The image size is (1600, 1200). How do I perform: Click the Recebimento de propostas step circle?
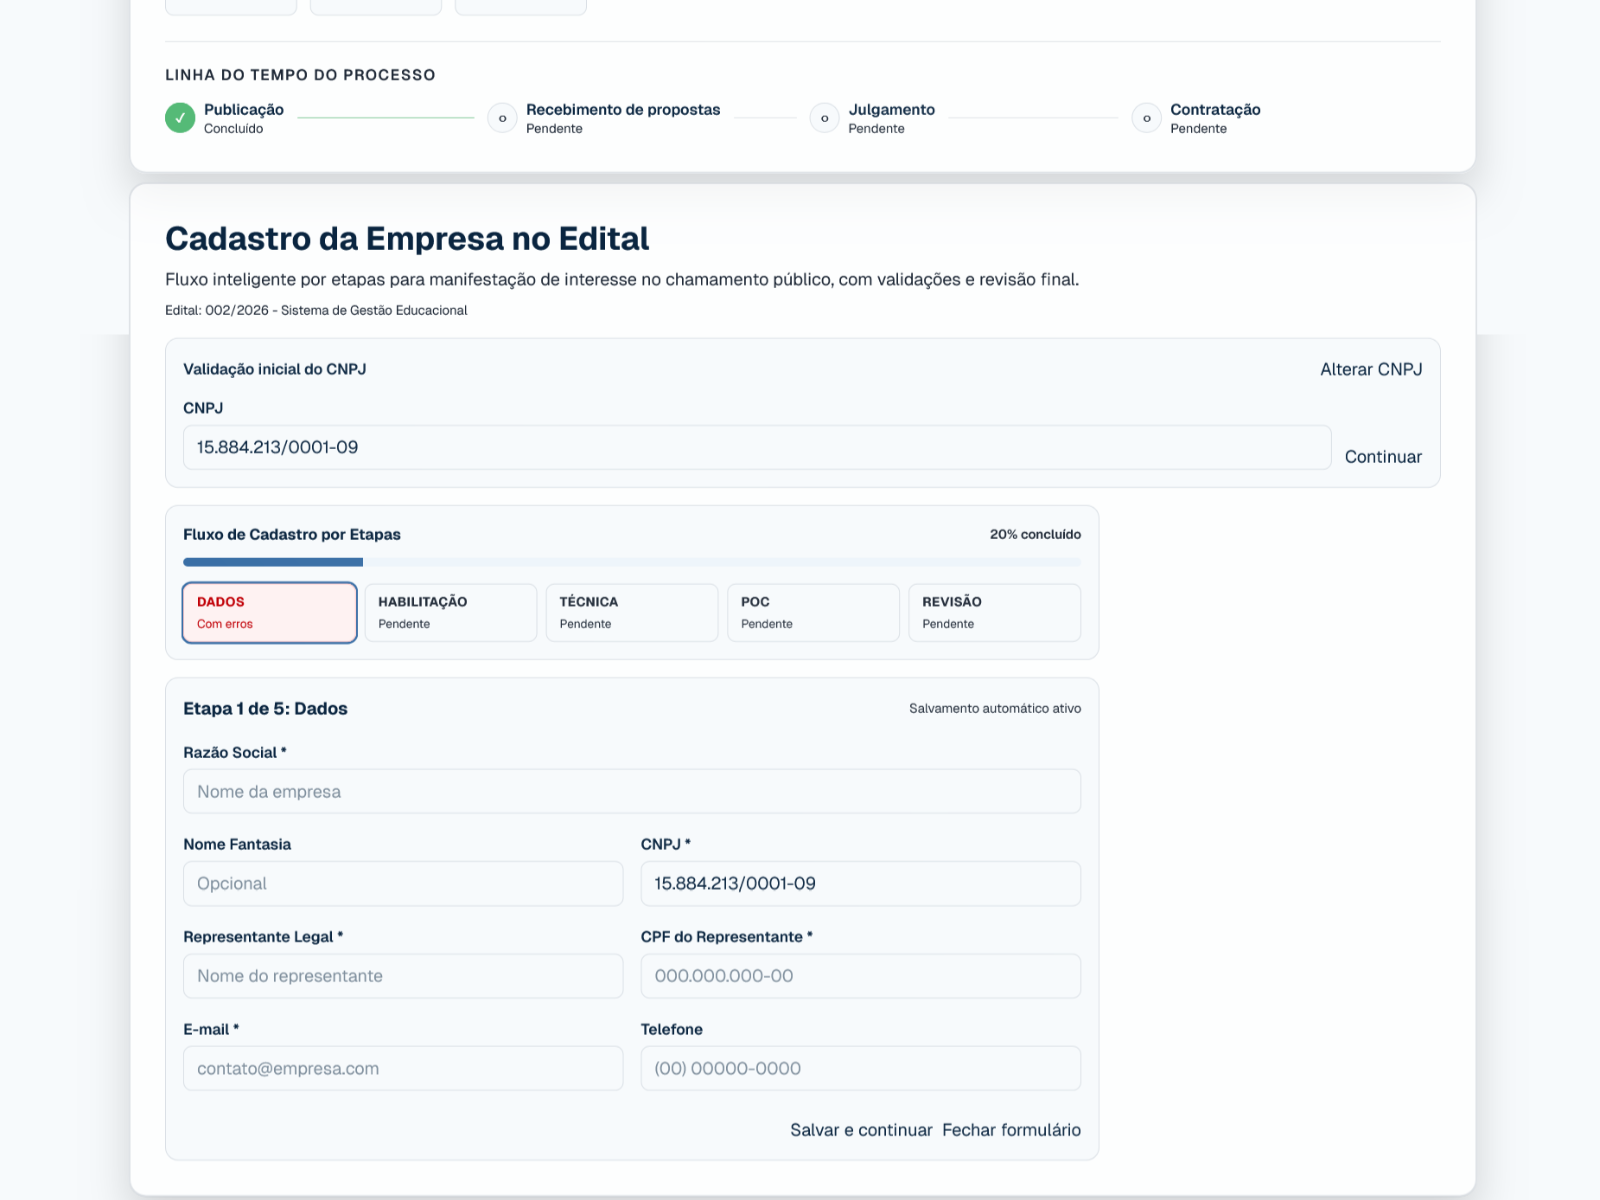point(502,118)
